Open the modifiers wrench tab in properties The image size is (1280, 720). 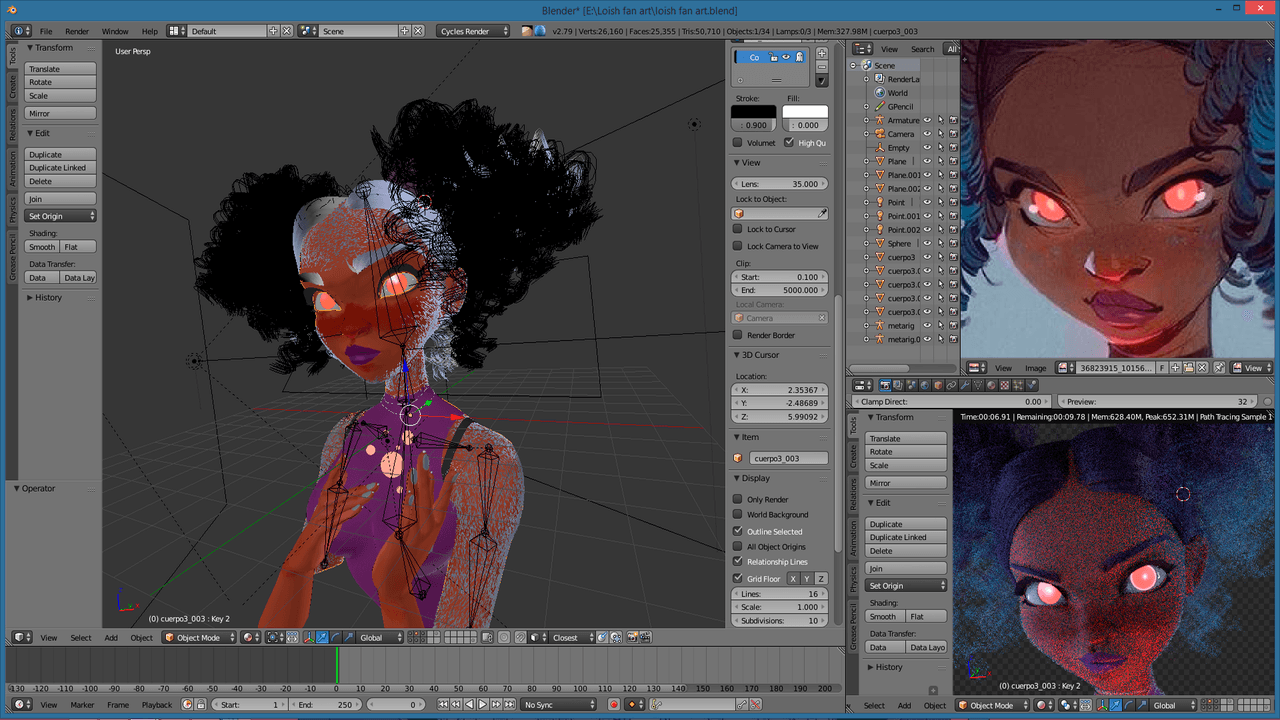point(964,385)
